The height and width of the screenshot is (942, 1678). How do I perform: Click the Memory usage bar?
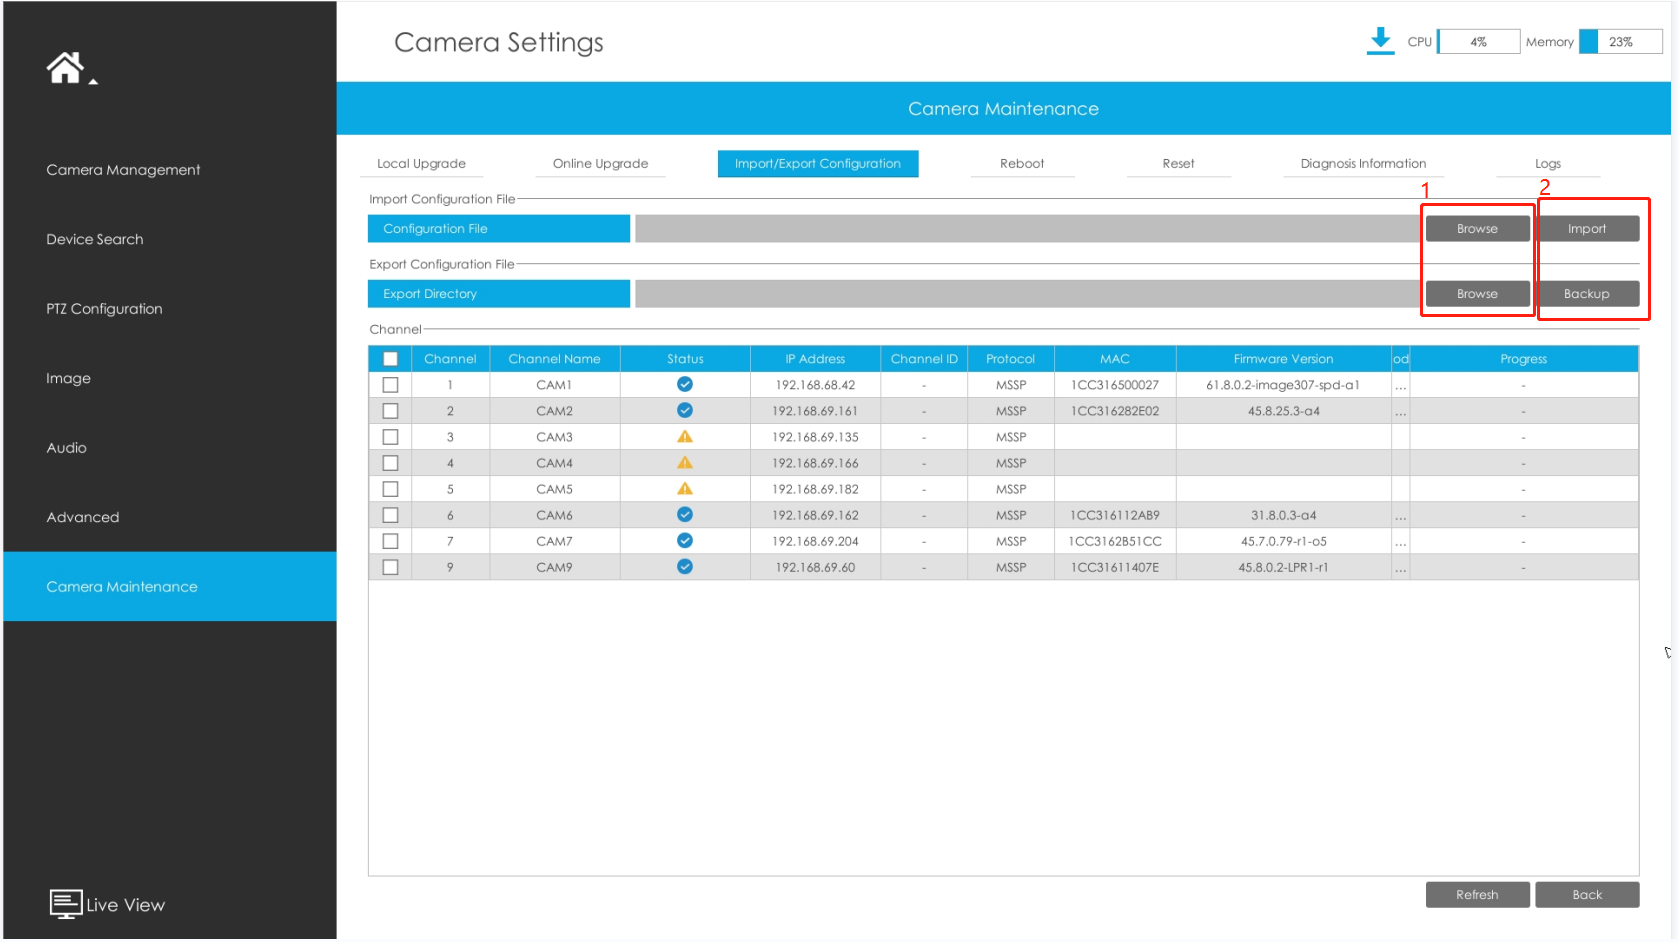click(x=1620, y=42)
